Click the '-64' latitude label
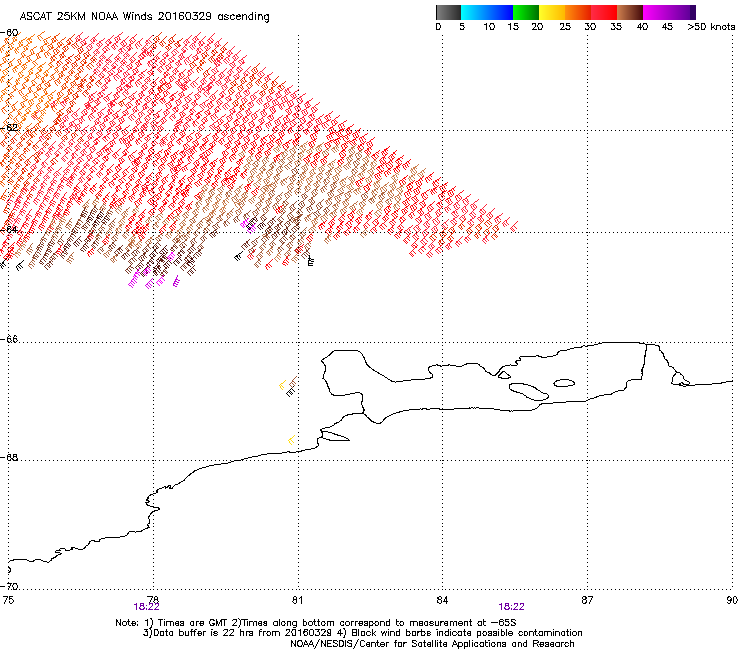Viewport: 740px width, 650px height. [9, 230]
